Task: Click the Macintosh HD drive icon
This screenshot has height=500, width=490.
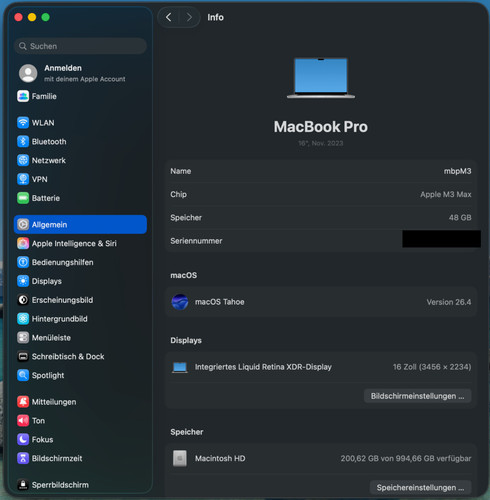Action: click(x=180, y=458)
